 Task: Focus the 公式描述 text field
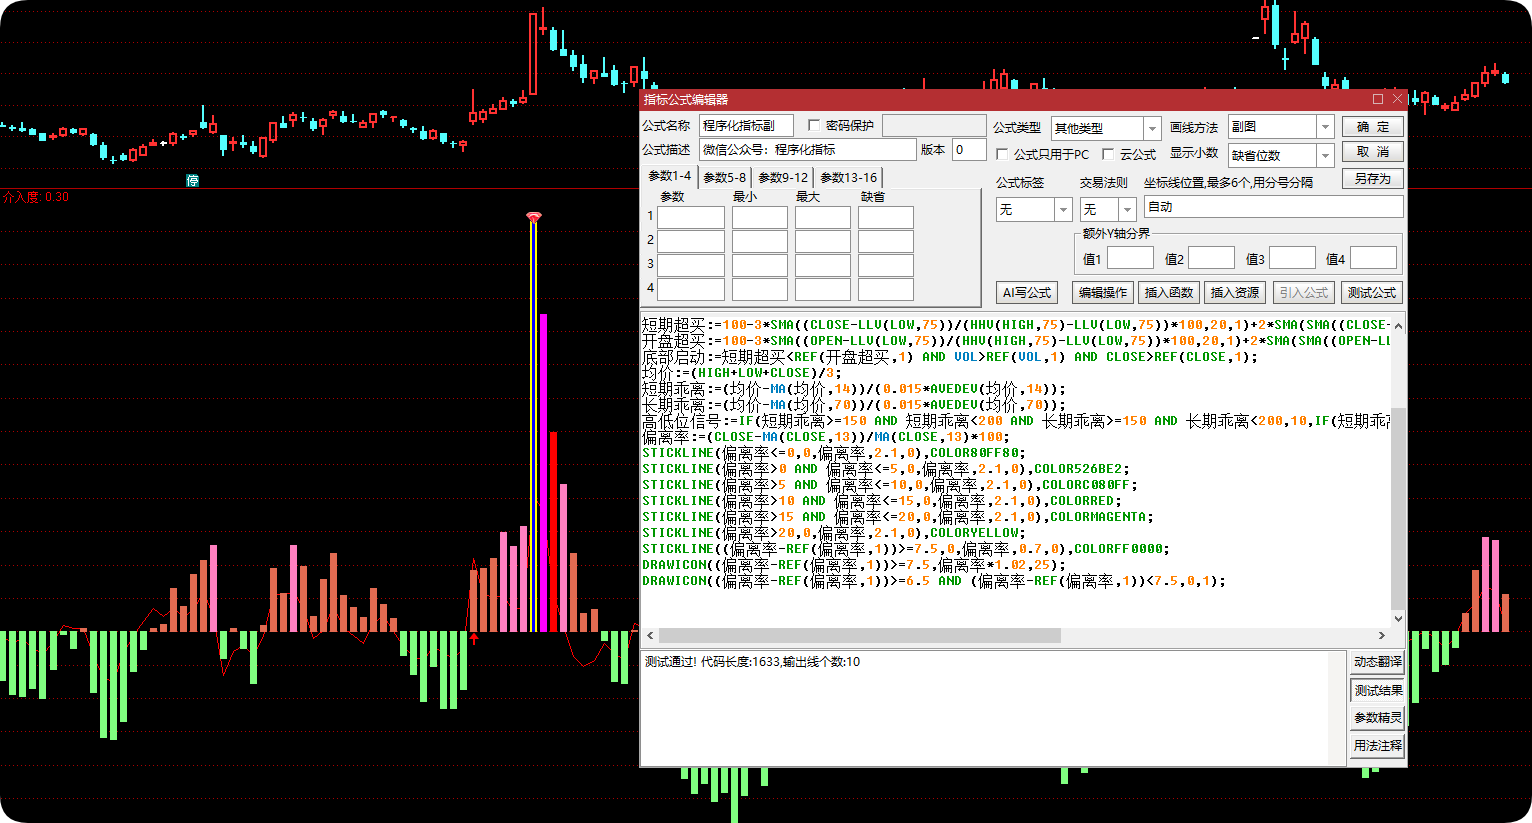tap(808, 150)
